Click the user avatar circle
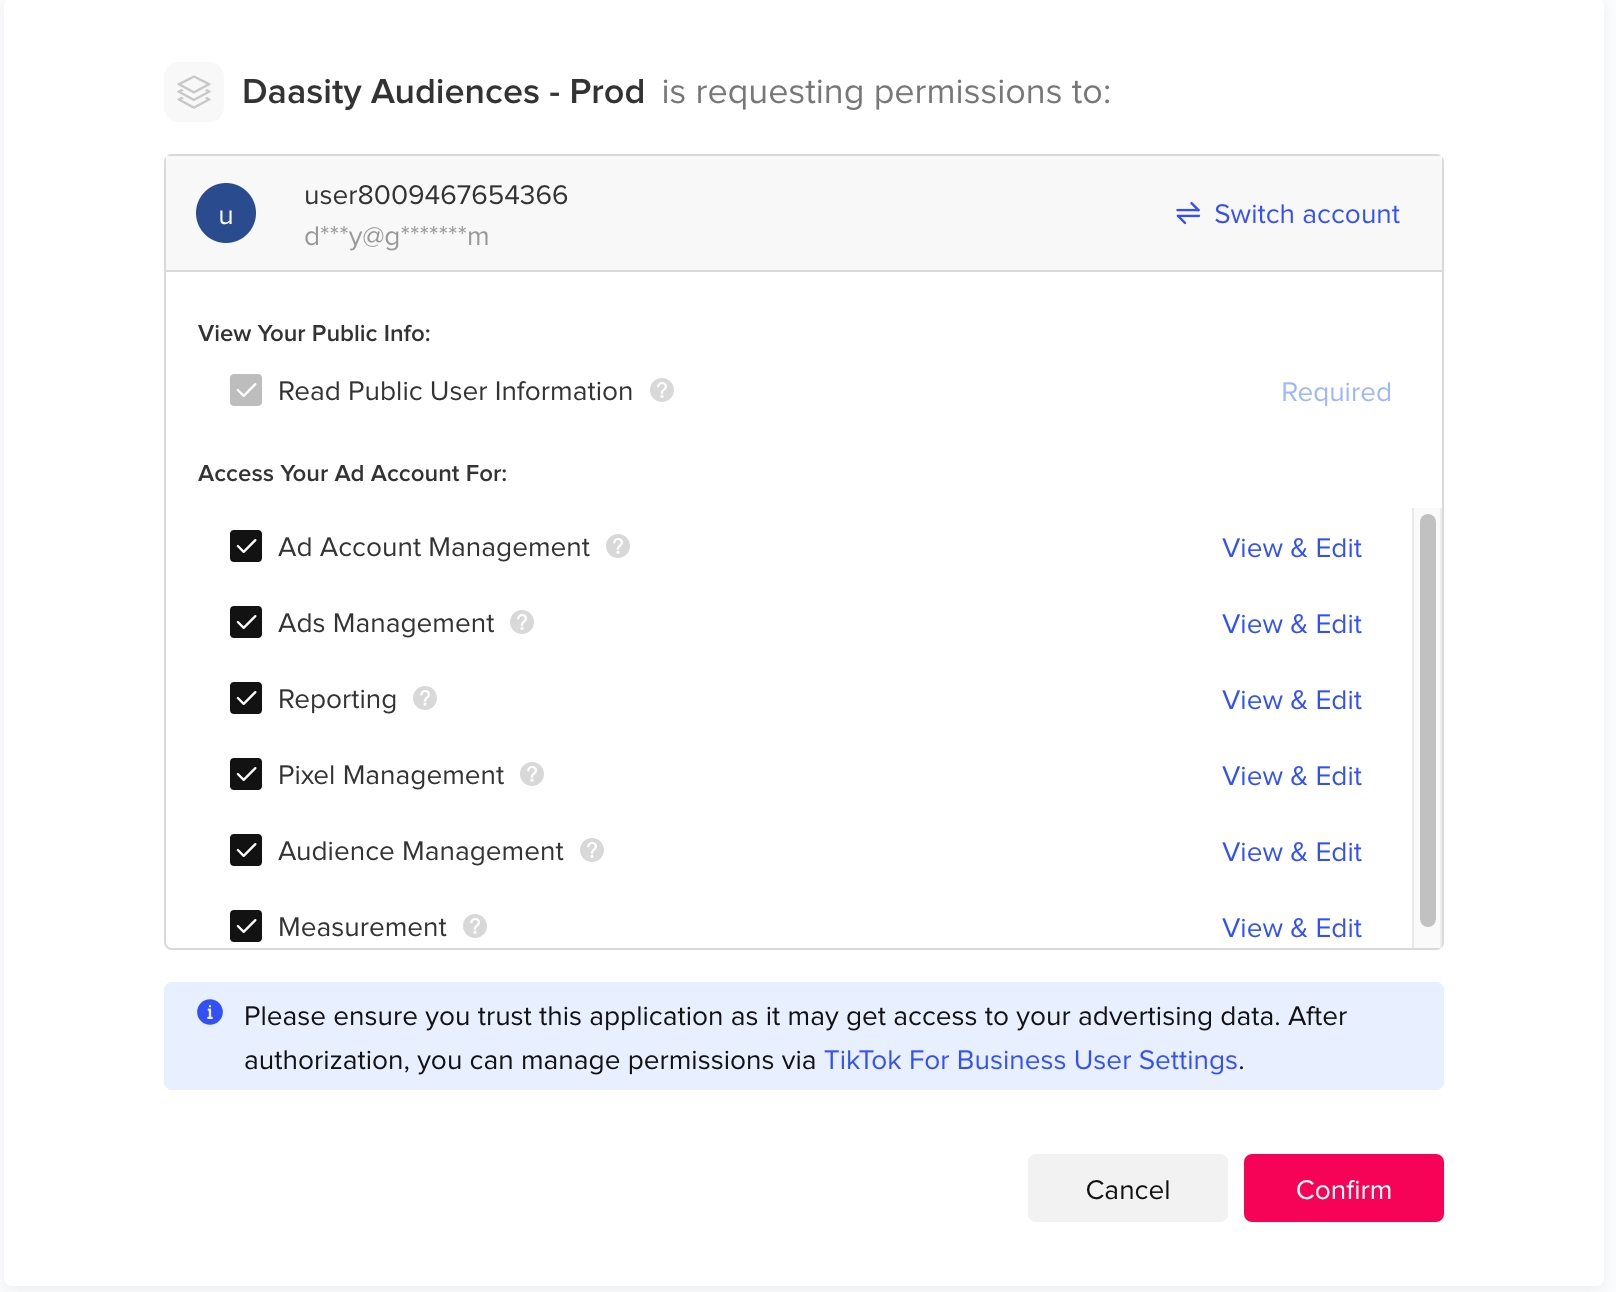The height and width of the screenshot is (1292, 1616). [x=226, y=213]
